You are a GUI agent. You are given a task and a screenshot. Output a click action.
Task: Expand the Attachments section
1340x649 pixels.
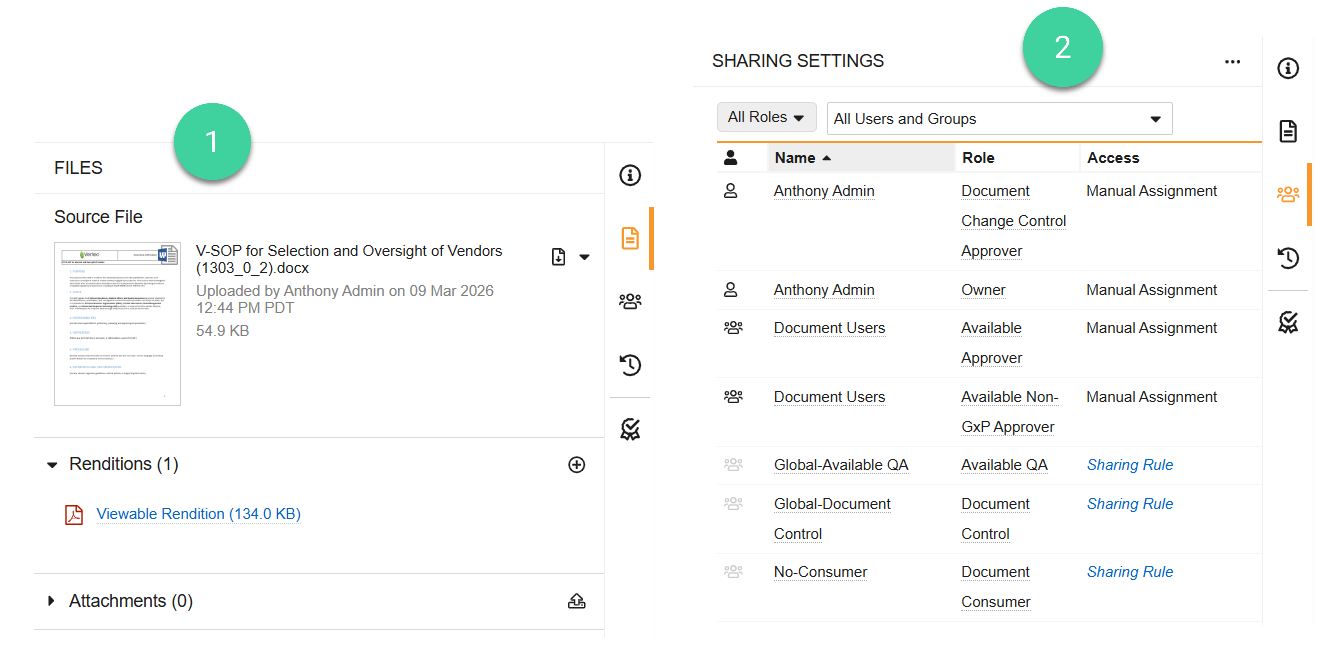[x=52, y=601]
